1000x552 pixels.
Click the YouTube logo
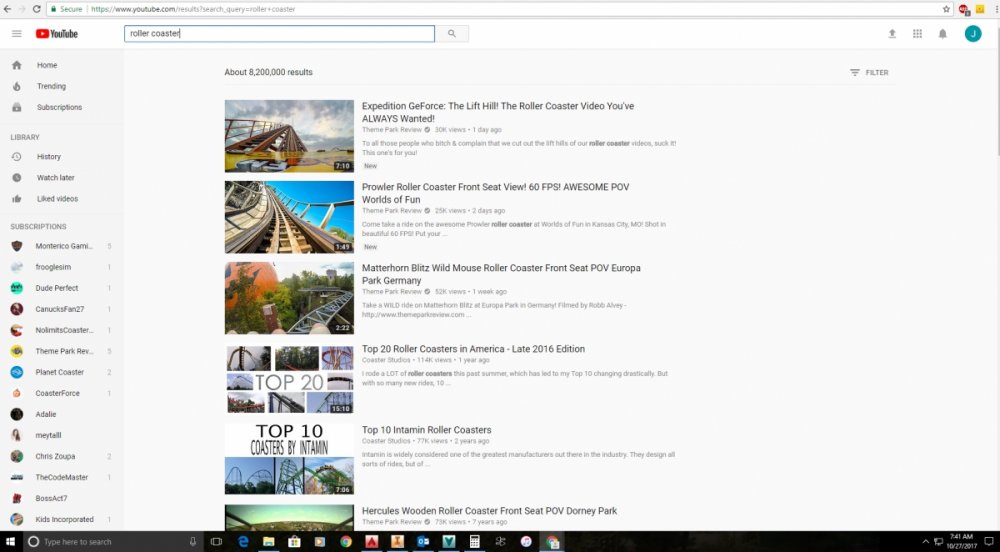pos(57,34)
